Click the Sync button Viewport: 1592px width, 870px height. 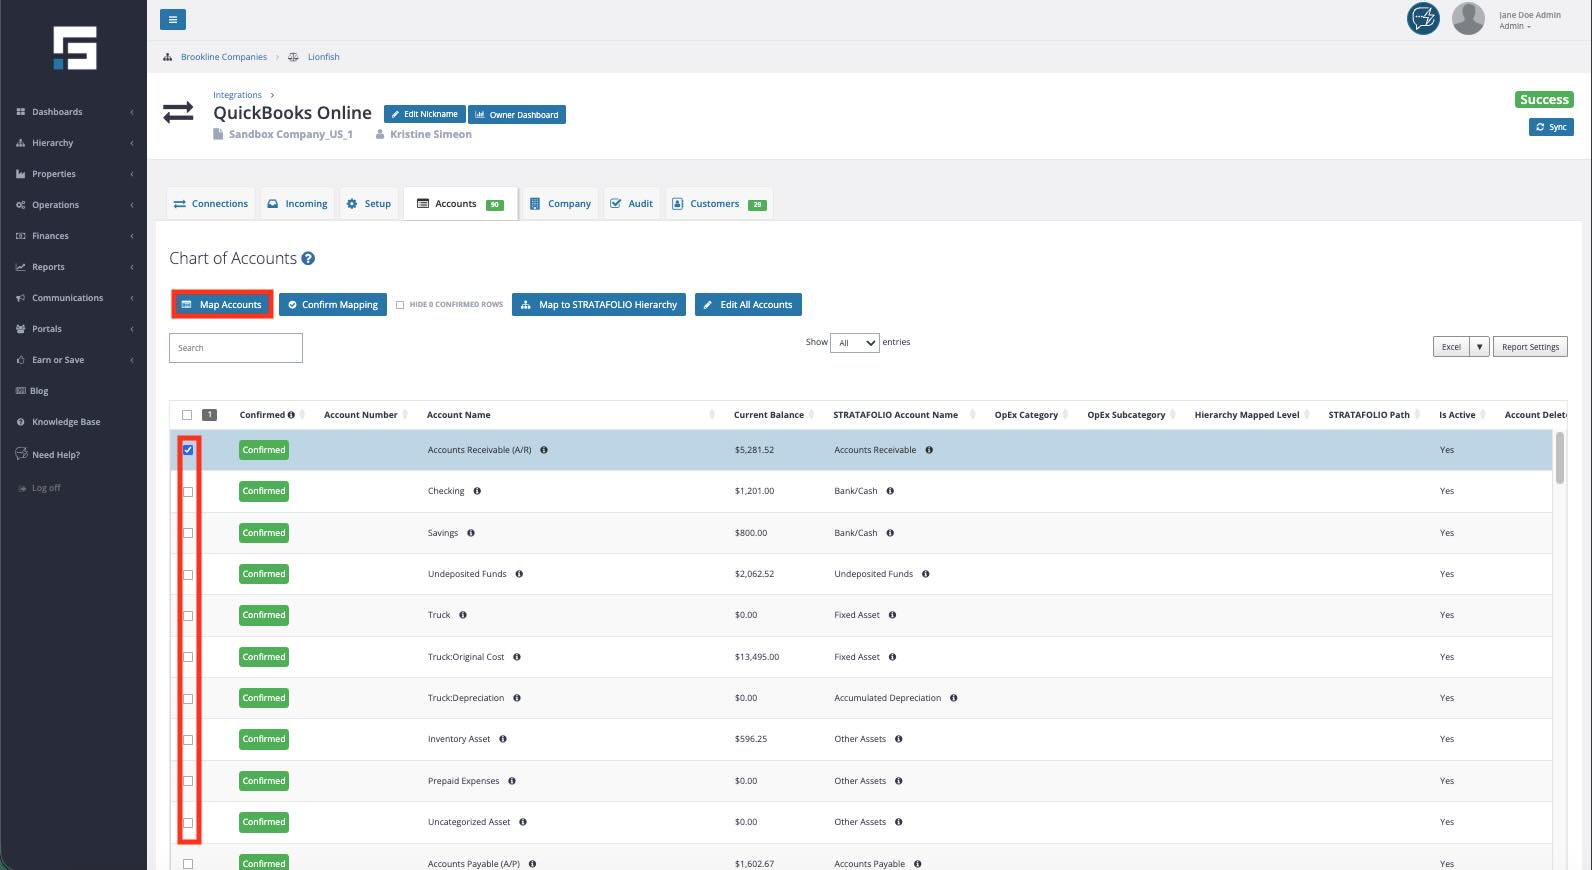[x=1551, y=127]
